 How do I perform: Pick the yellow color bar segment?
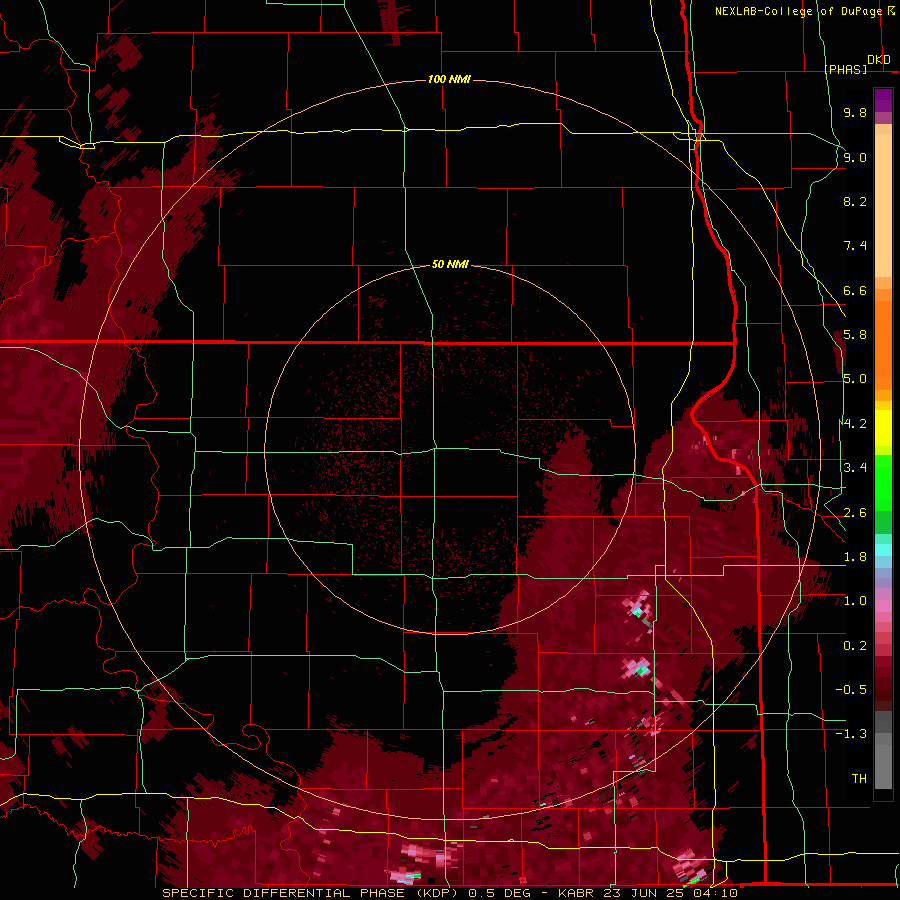tap(883, 428)
